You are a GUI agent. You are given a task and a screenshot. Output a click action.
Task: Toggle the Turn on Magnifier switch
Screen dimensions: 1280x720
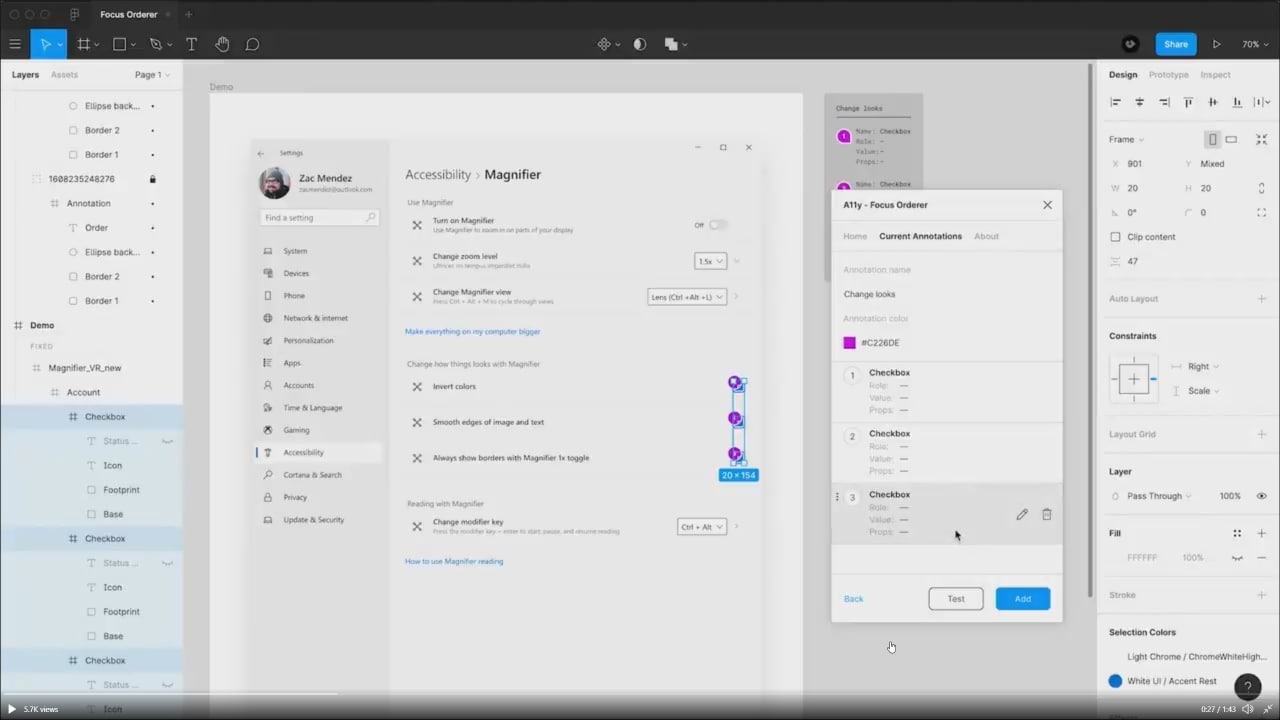[x=717, y=225]
